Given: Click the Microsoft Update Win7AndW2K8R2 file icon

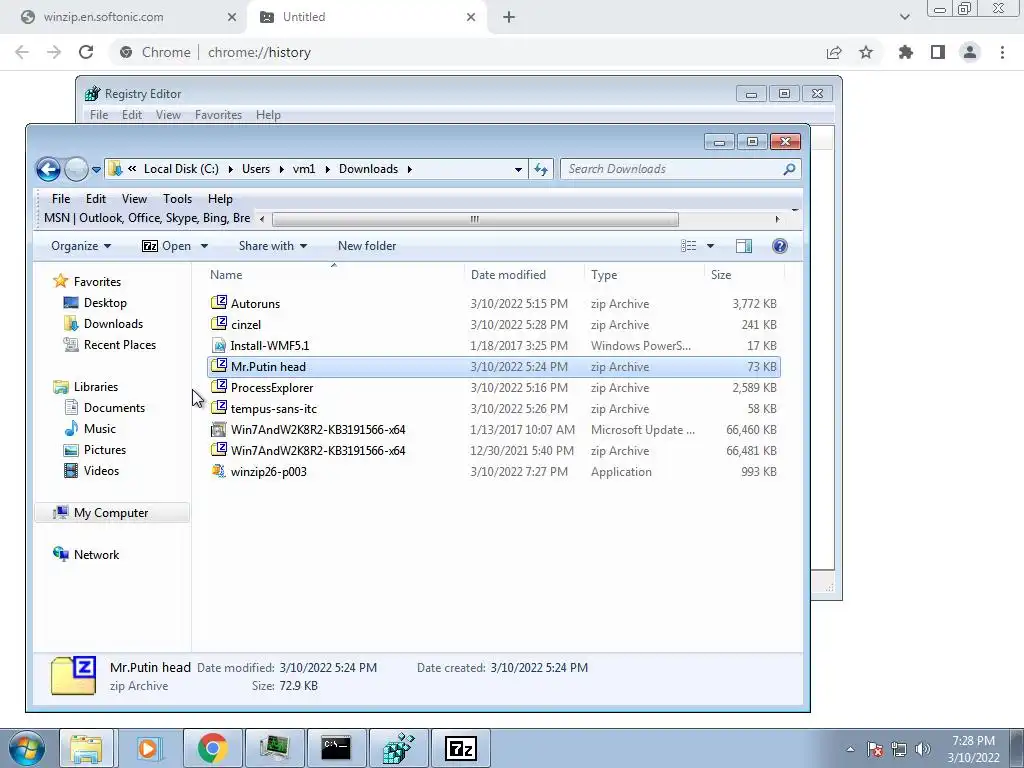Looking at the screenshot, I should pos(219,430).
